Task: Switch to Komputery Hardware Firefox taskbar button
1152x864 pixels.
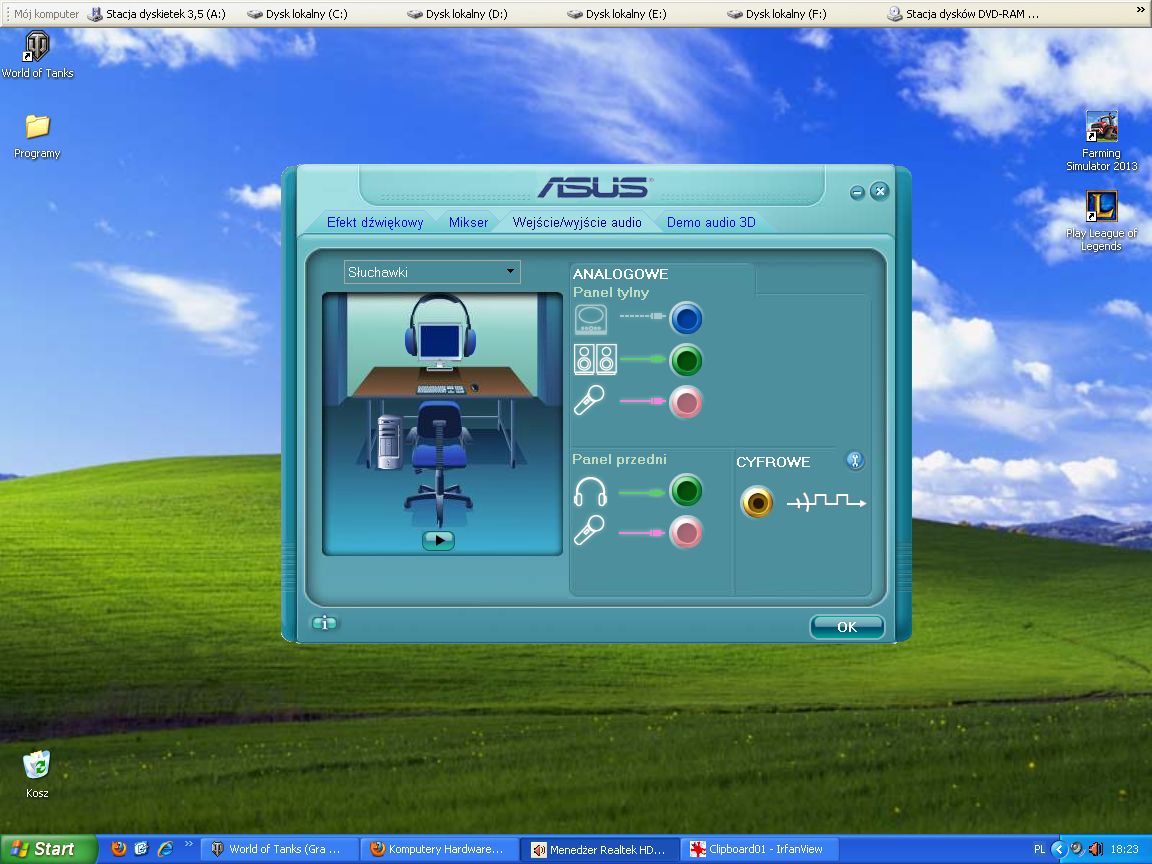Action: point(439,849)
